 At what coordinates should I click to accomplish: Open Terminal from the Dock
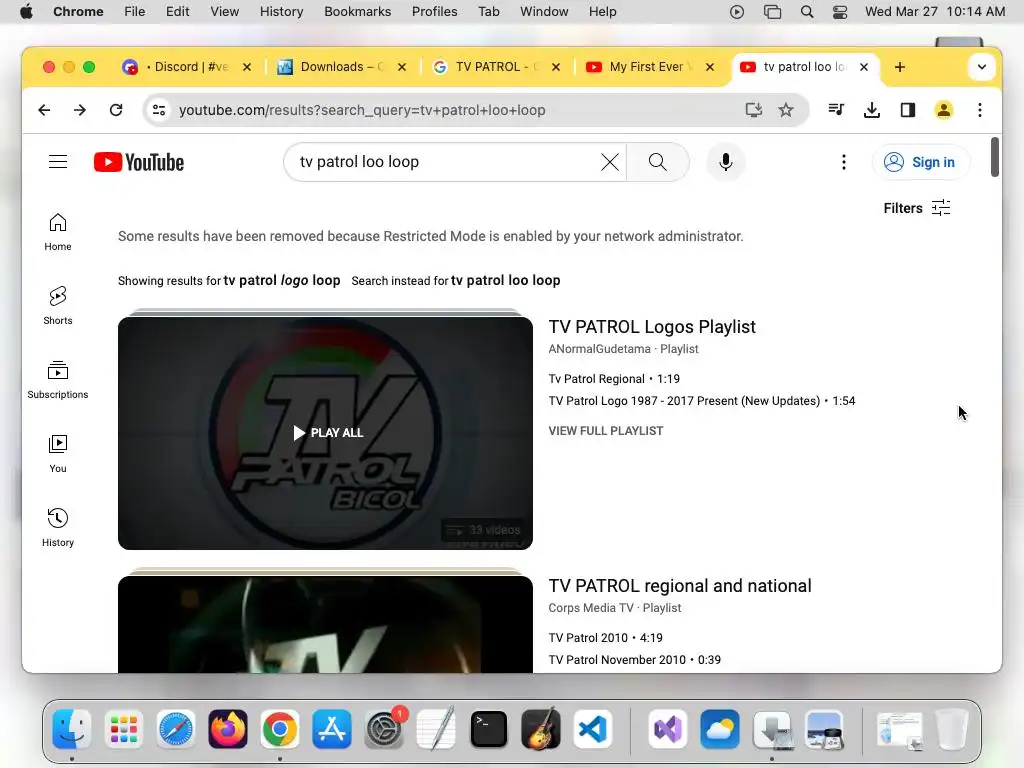(x=488, y=729)
